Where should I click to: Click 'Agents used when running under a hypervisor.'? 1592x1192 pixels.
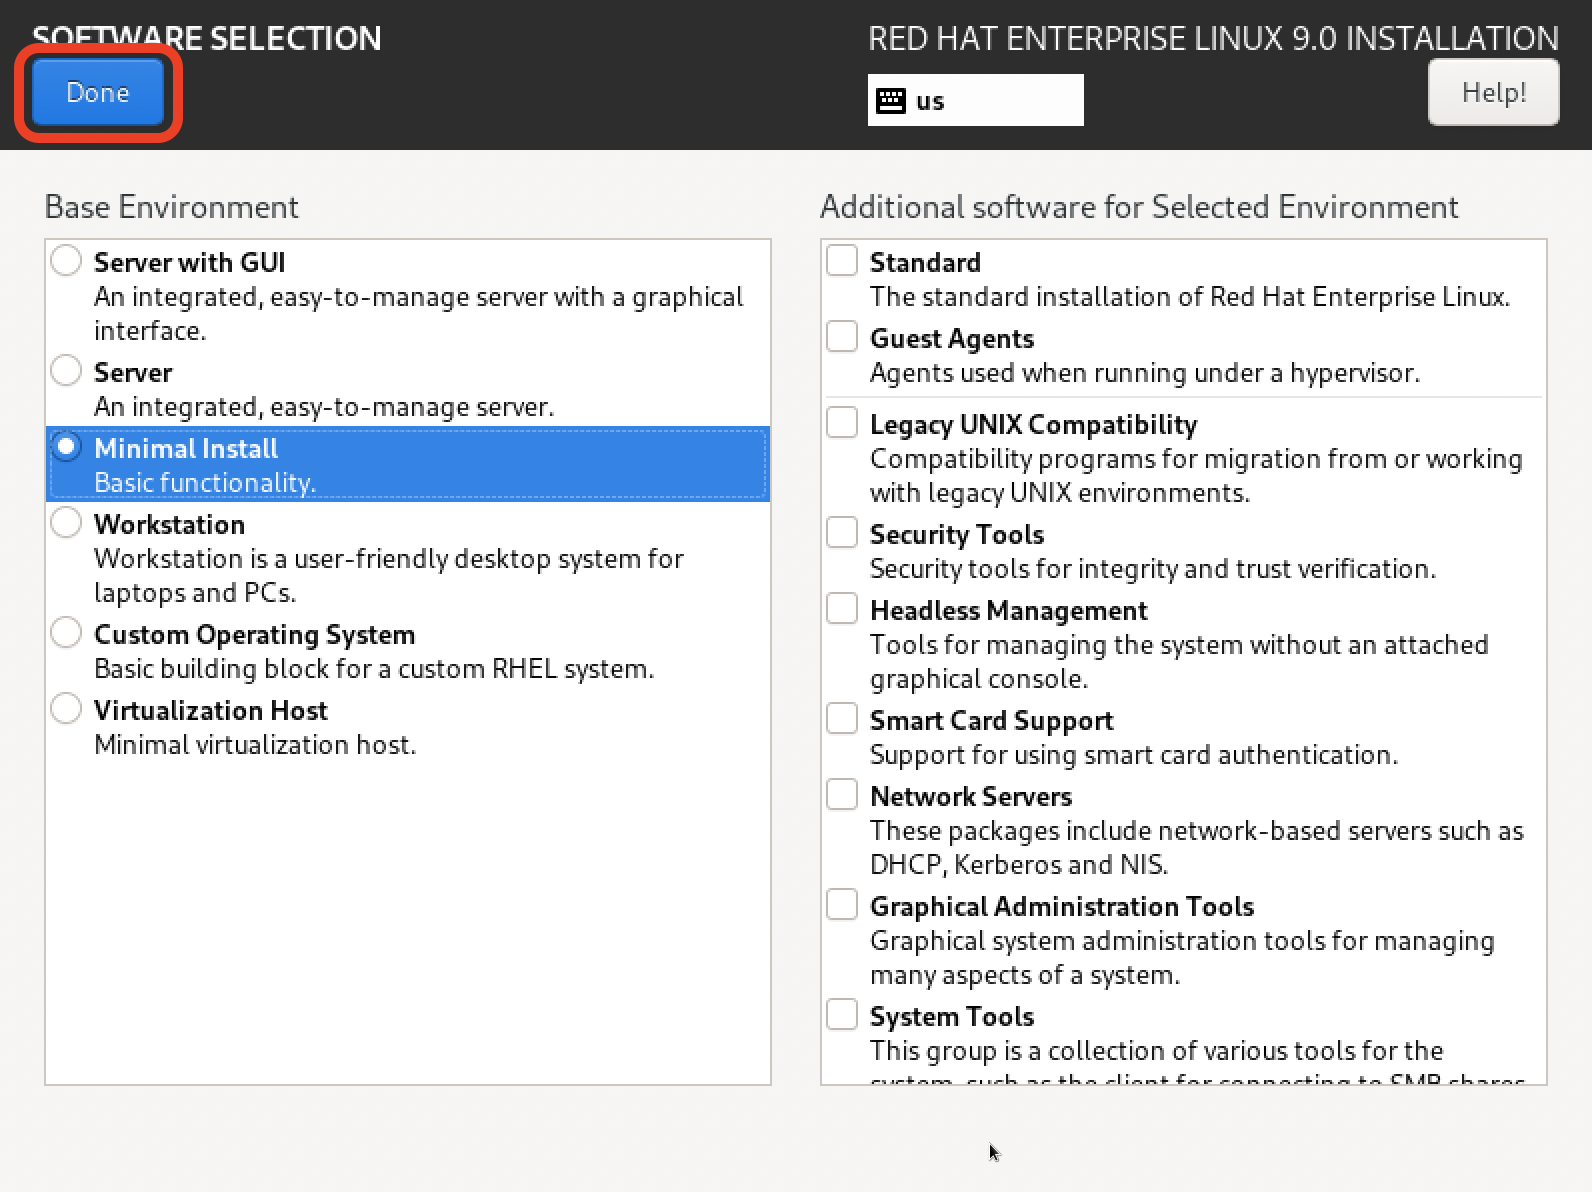click(1145, 373)
